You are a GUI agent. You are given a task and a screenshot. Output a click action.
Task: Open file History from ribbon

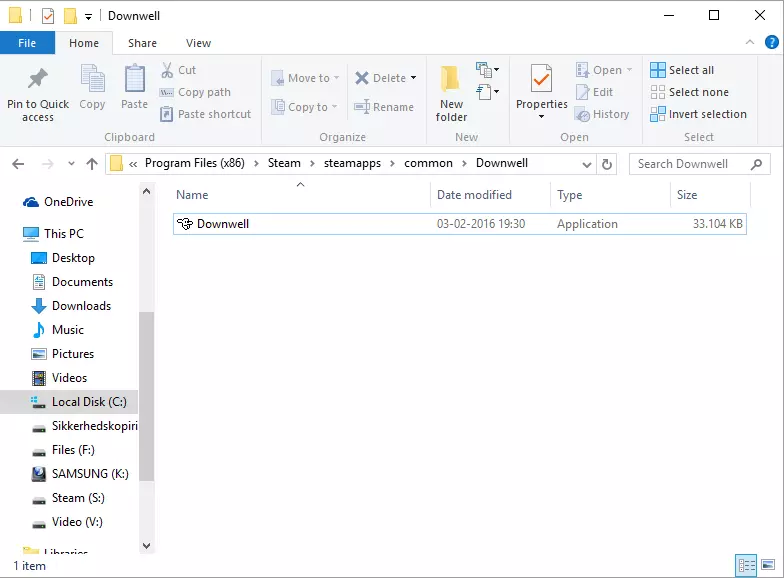coord(602,114)
